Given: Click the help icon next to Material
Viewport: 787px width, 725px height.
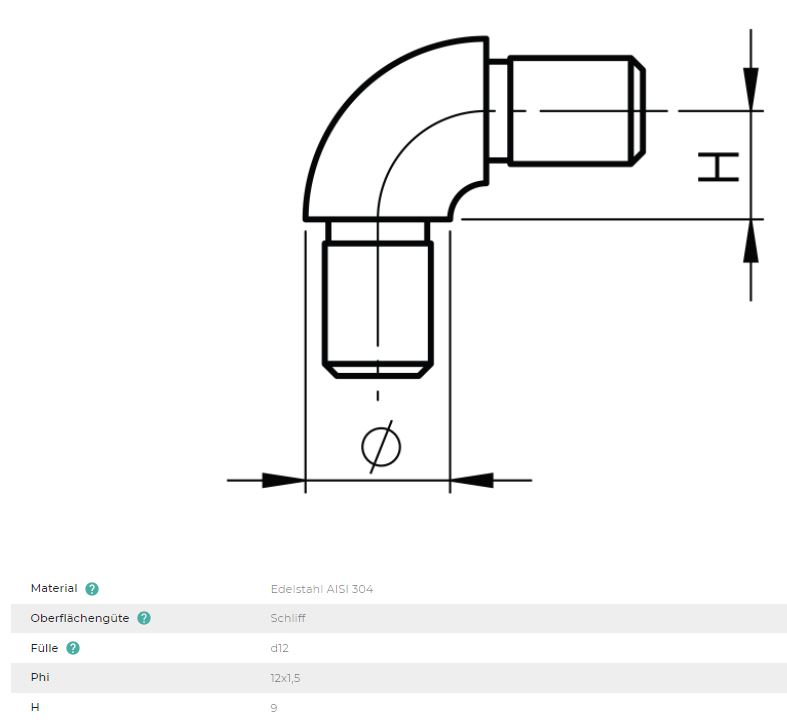Looking at the screenshot, I should (x=92, y=589).
